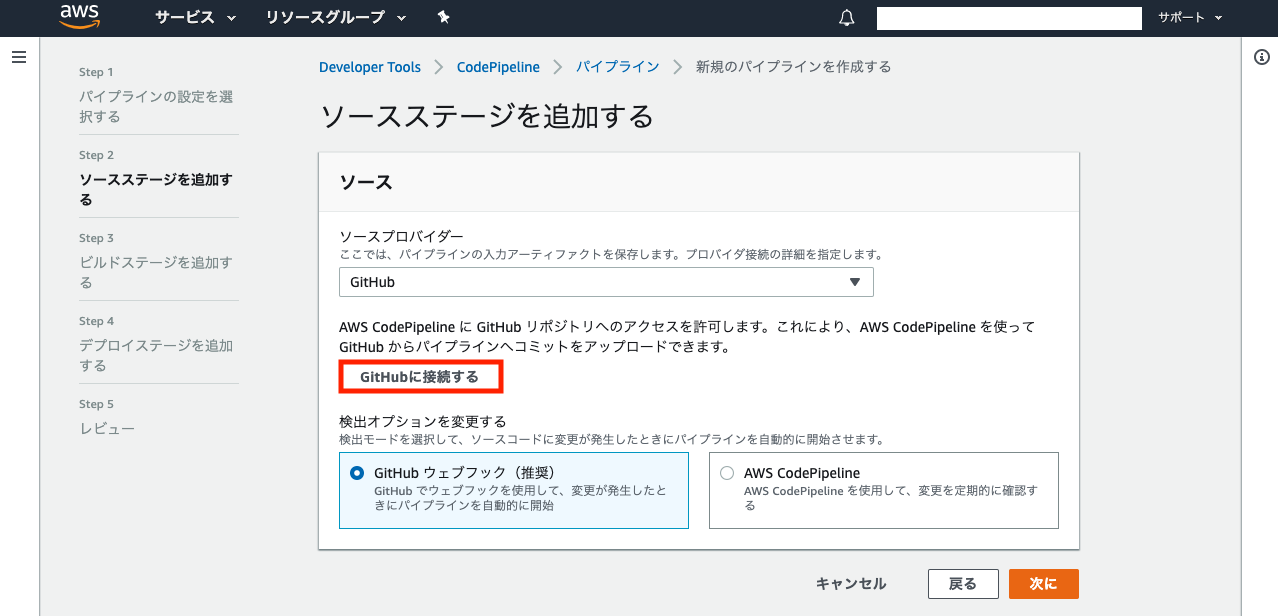The image size is (1278, 616).
Task: Select the AWS CodePipeline detection option
Action: tap(728, 472)
